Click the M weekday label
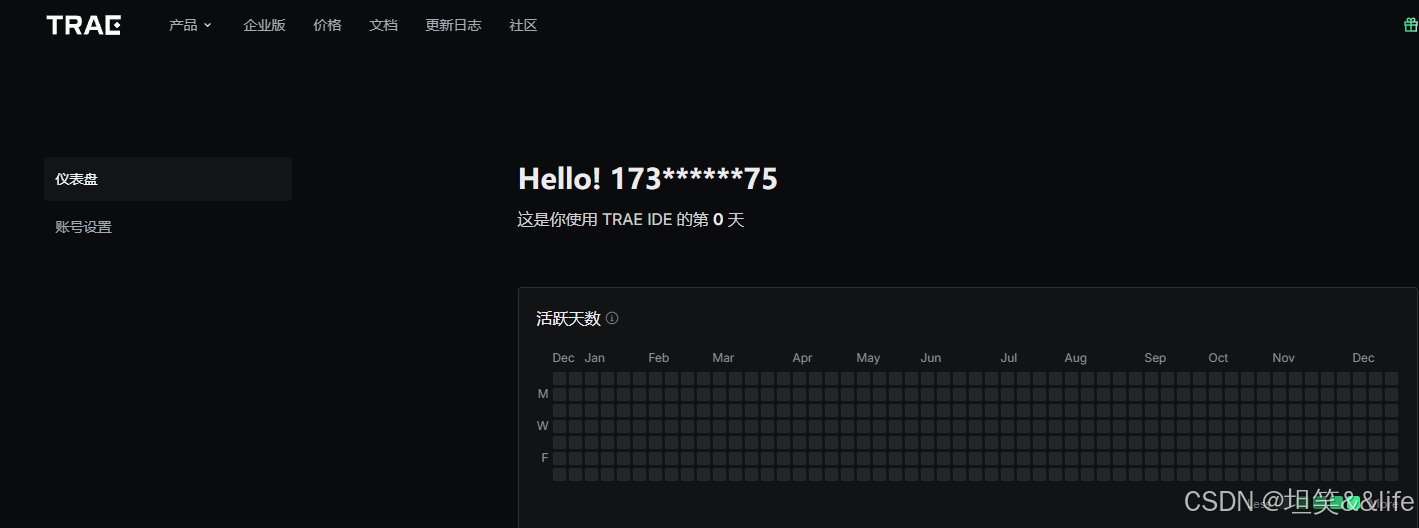 coord(543,394)
